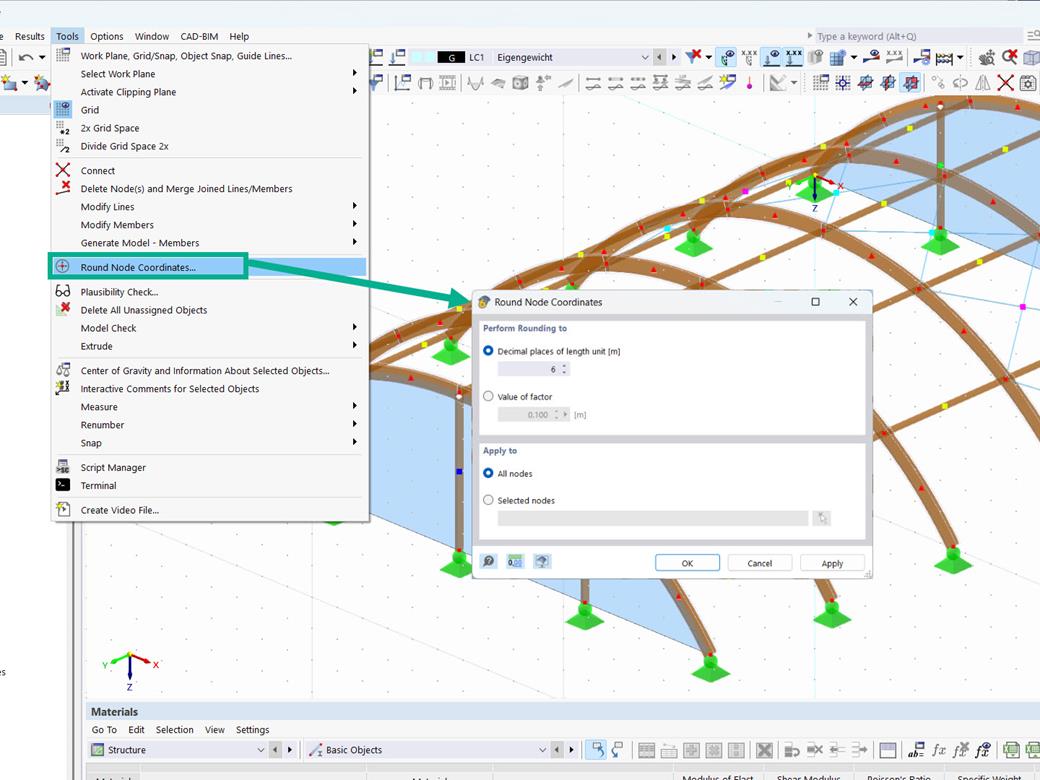Click the 3D view cube icon top right
Viewport: 1040px width, 780px height.
click(x=1030, y=56)
